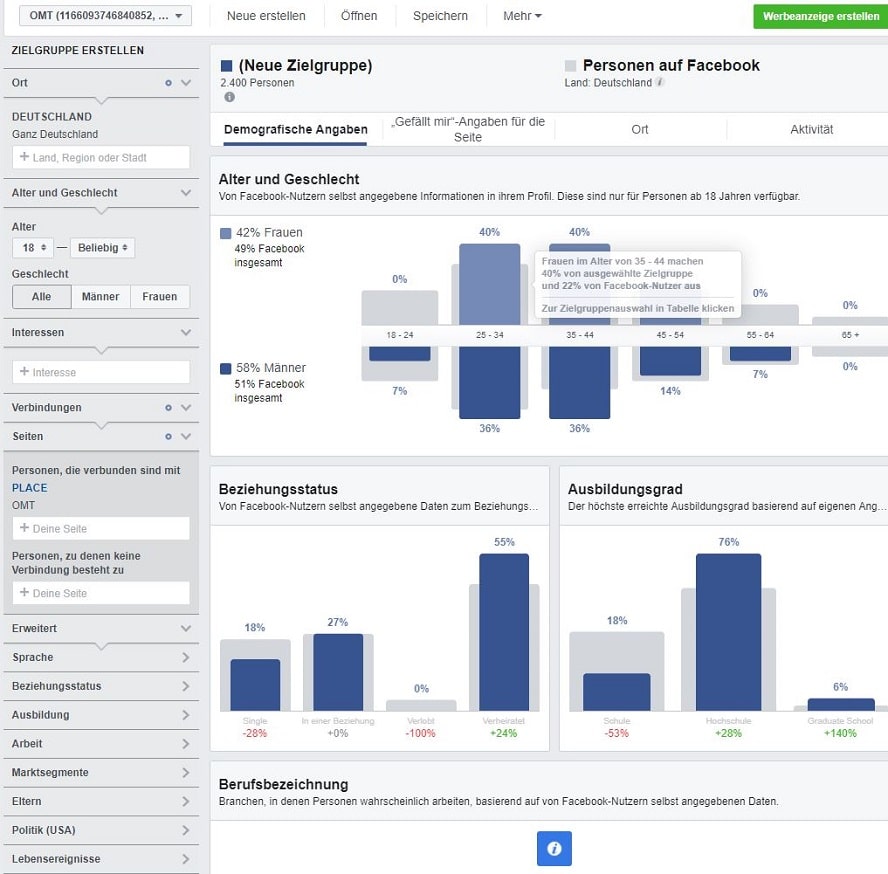Click the 25 - 34 women bar

(489, 284)
